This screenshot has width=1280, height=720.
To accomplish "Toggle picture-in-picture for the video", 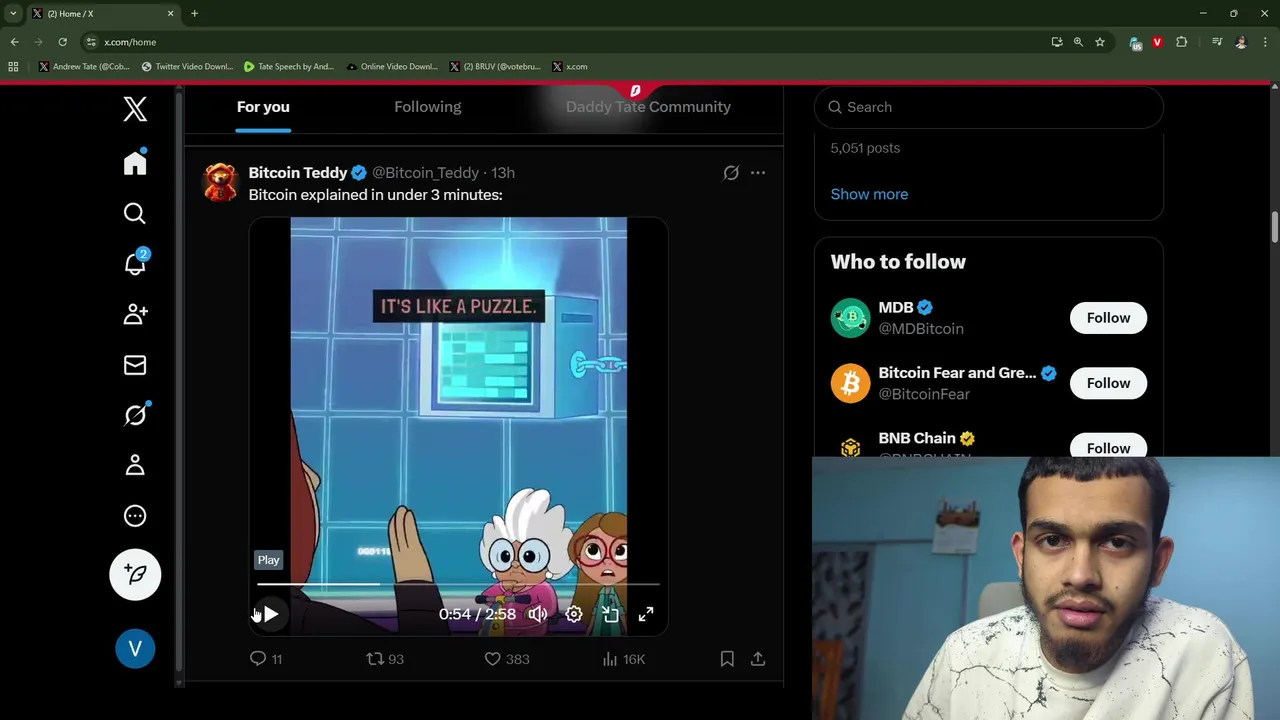I will pyautogui.click(x=610, y=614).
